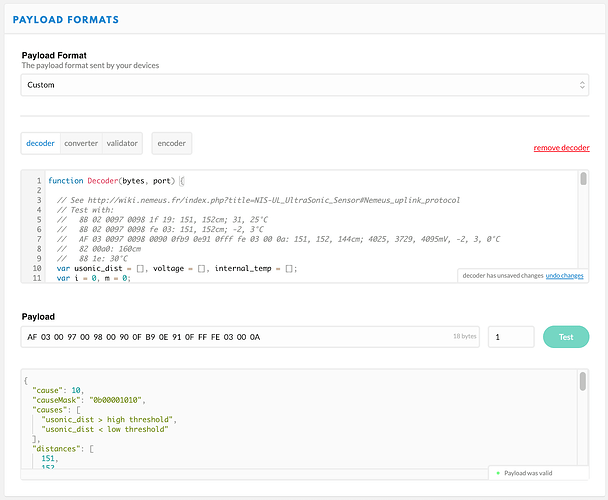Click the green Test button
The width and height of the screenshot is (608, 500).
566,337
